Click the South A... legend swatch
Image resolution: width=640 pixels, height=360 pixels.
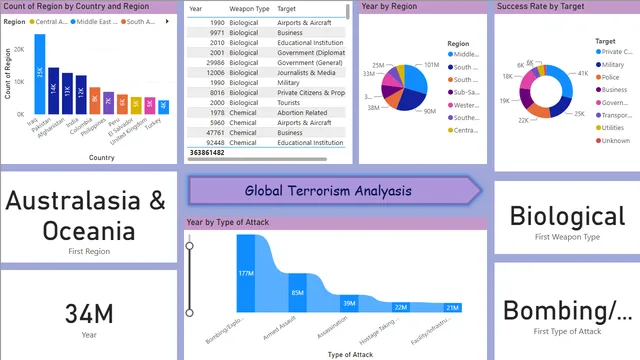coord(123,22)
